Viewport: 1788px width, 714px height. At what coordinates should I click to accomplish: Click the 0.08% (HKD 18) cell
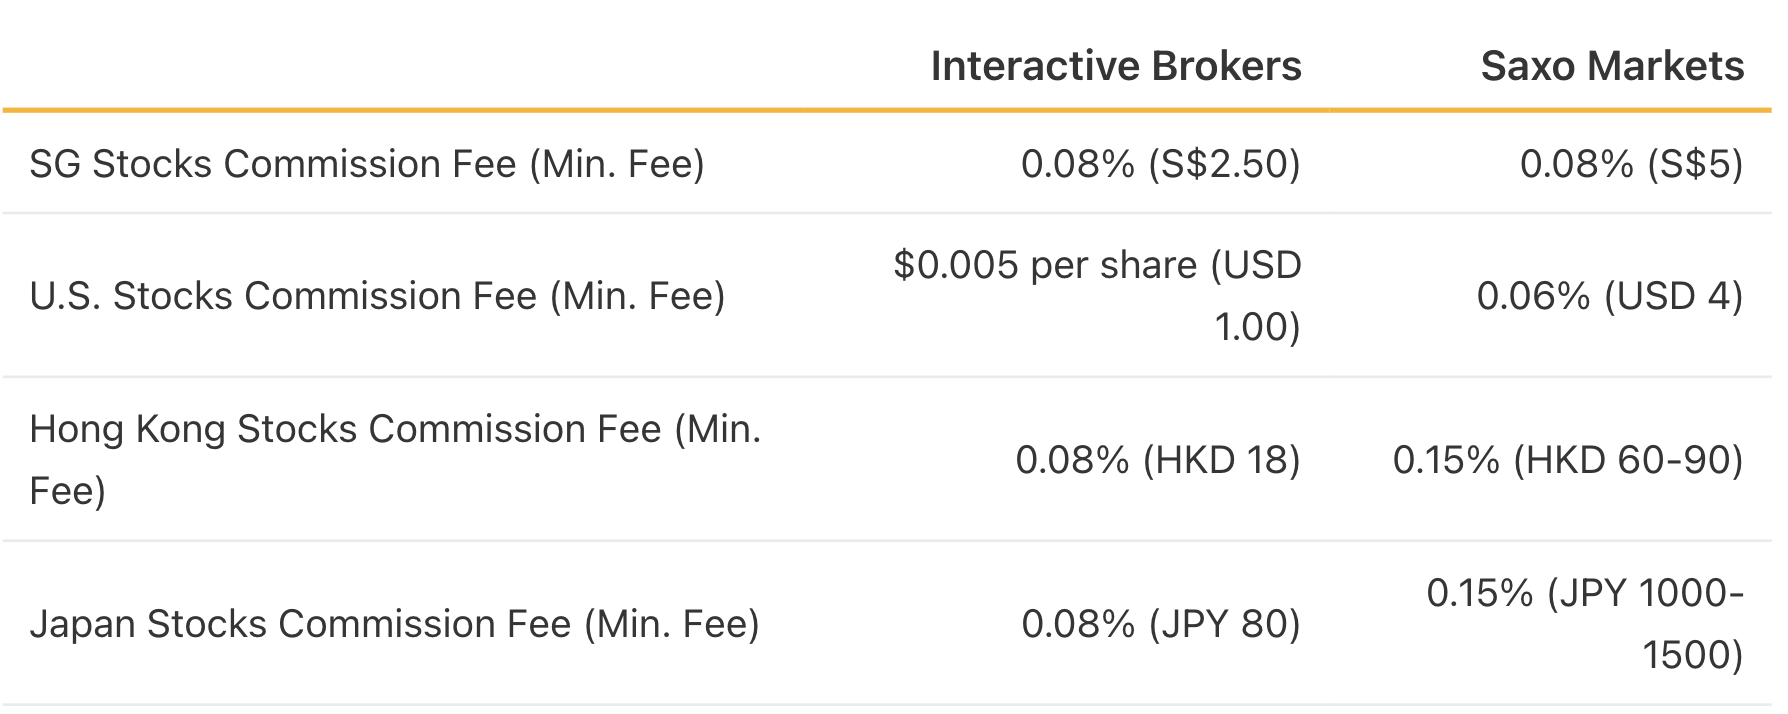pyautogui.click(x=1158, y=460)
